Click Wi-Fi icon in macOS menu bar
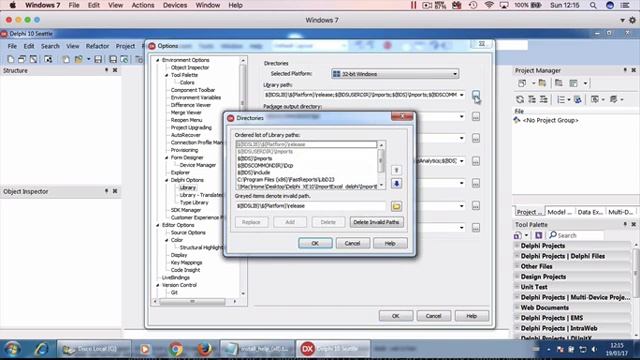 pos(489,5)
